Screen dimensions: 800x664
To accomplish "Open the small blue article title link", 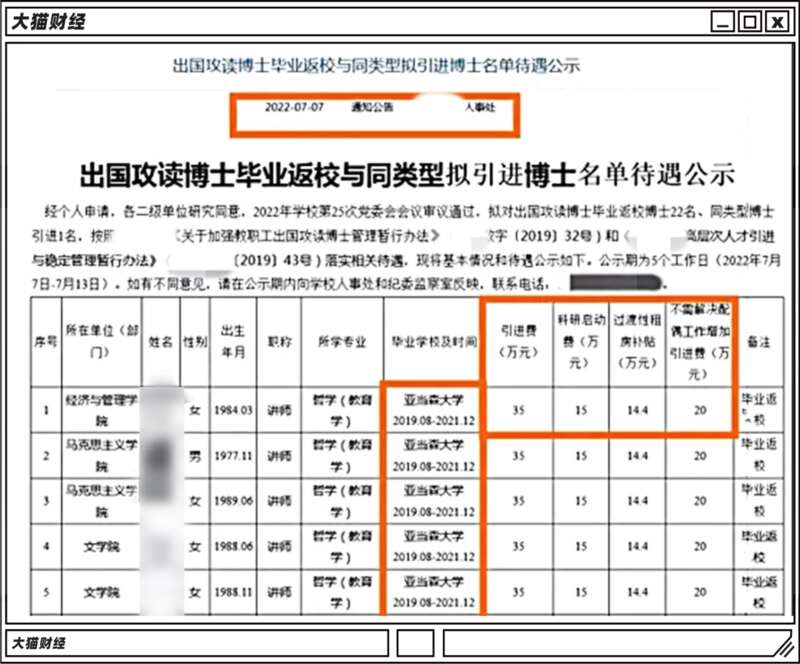I will coord(377,65).
